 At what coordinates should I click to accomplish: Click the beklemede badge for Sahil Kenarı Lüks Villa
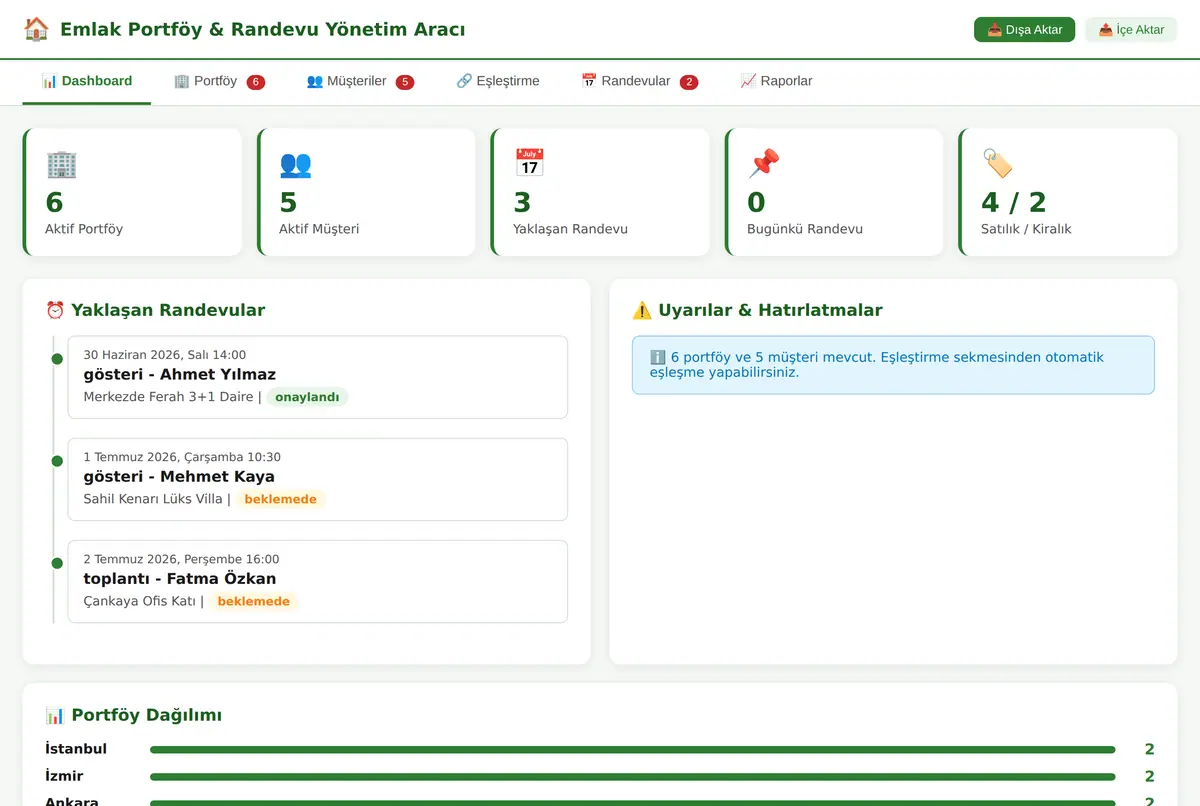tap(280, 499)
